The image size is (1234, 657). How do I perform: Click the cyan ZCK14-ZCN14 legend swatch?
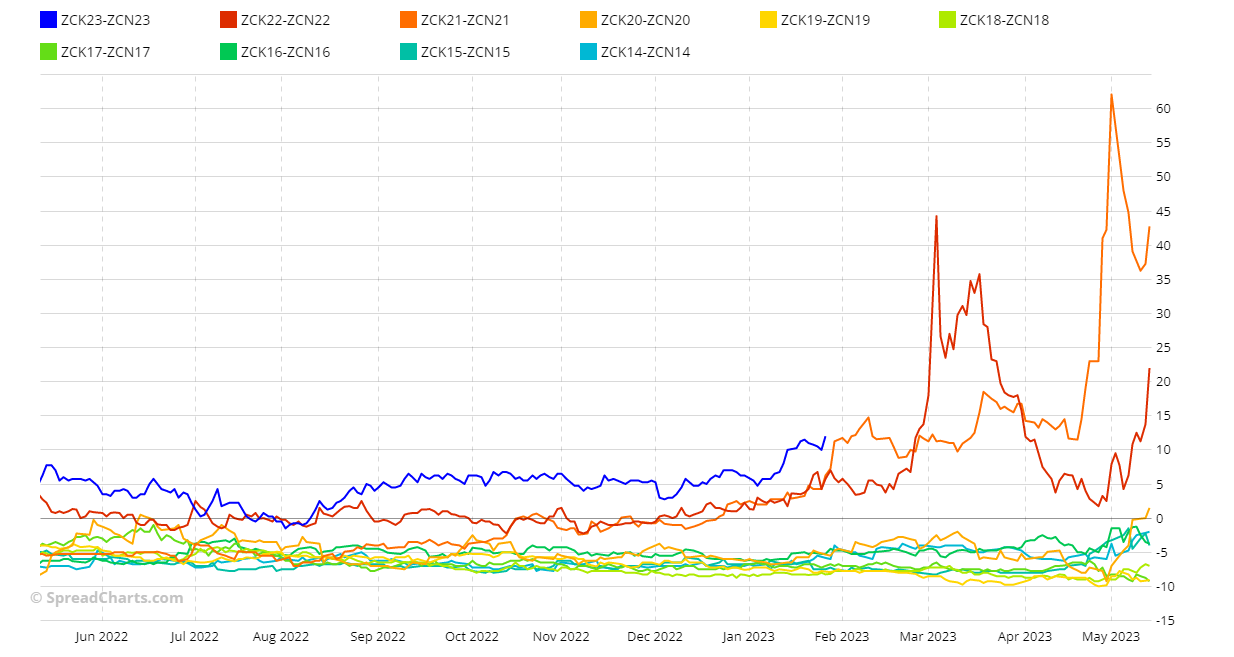588,52
